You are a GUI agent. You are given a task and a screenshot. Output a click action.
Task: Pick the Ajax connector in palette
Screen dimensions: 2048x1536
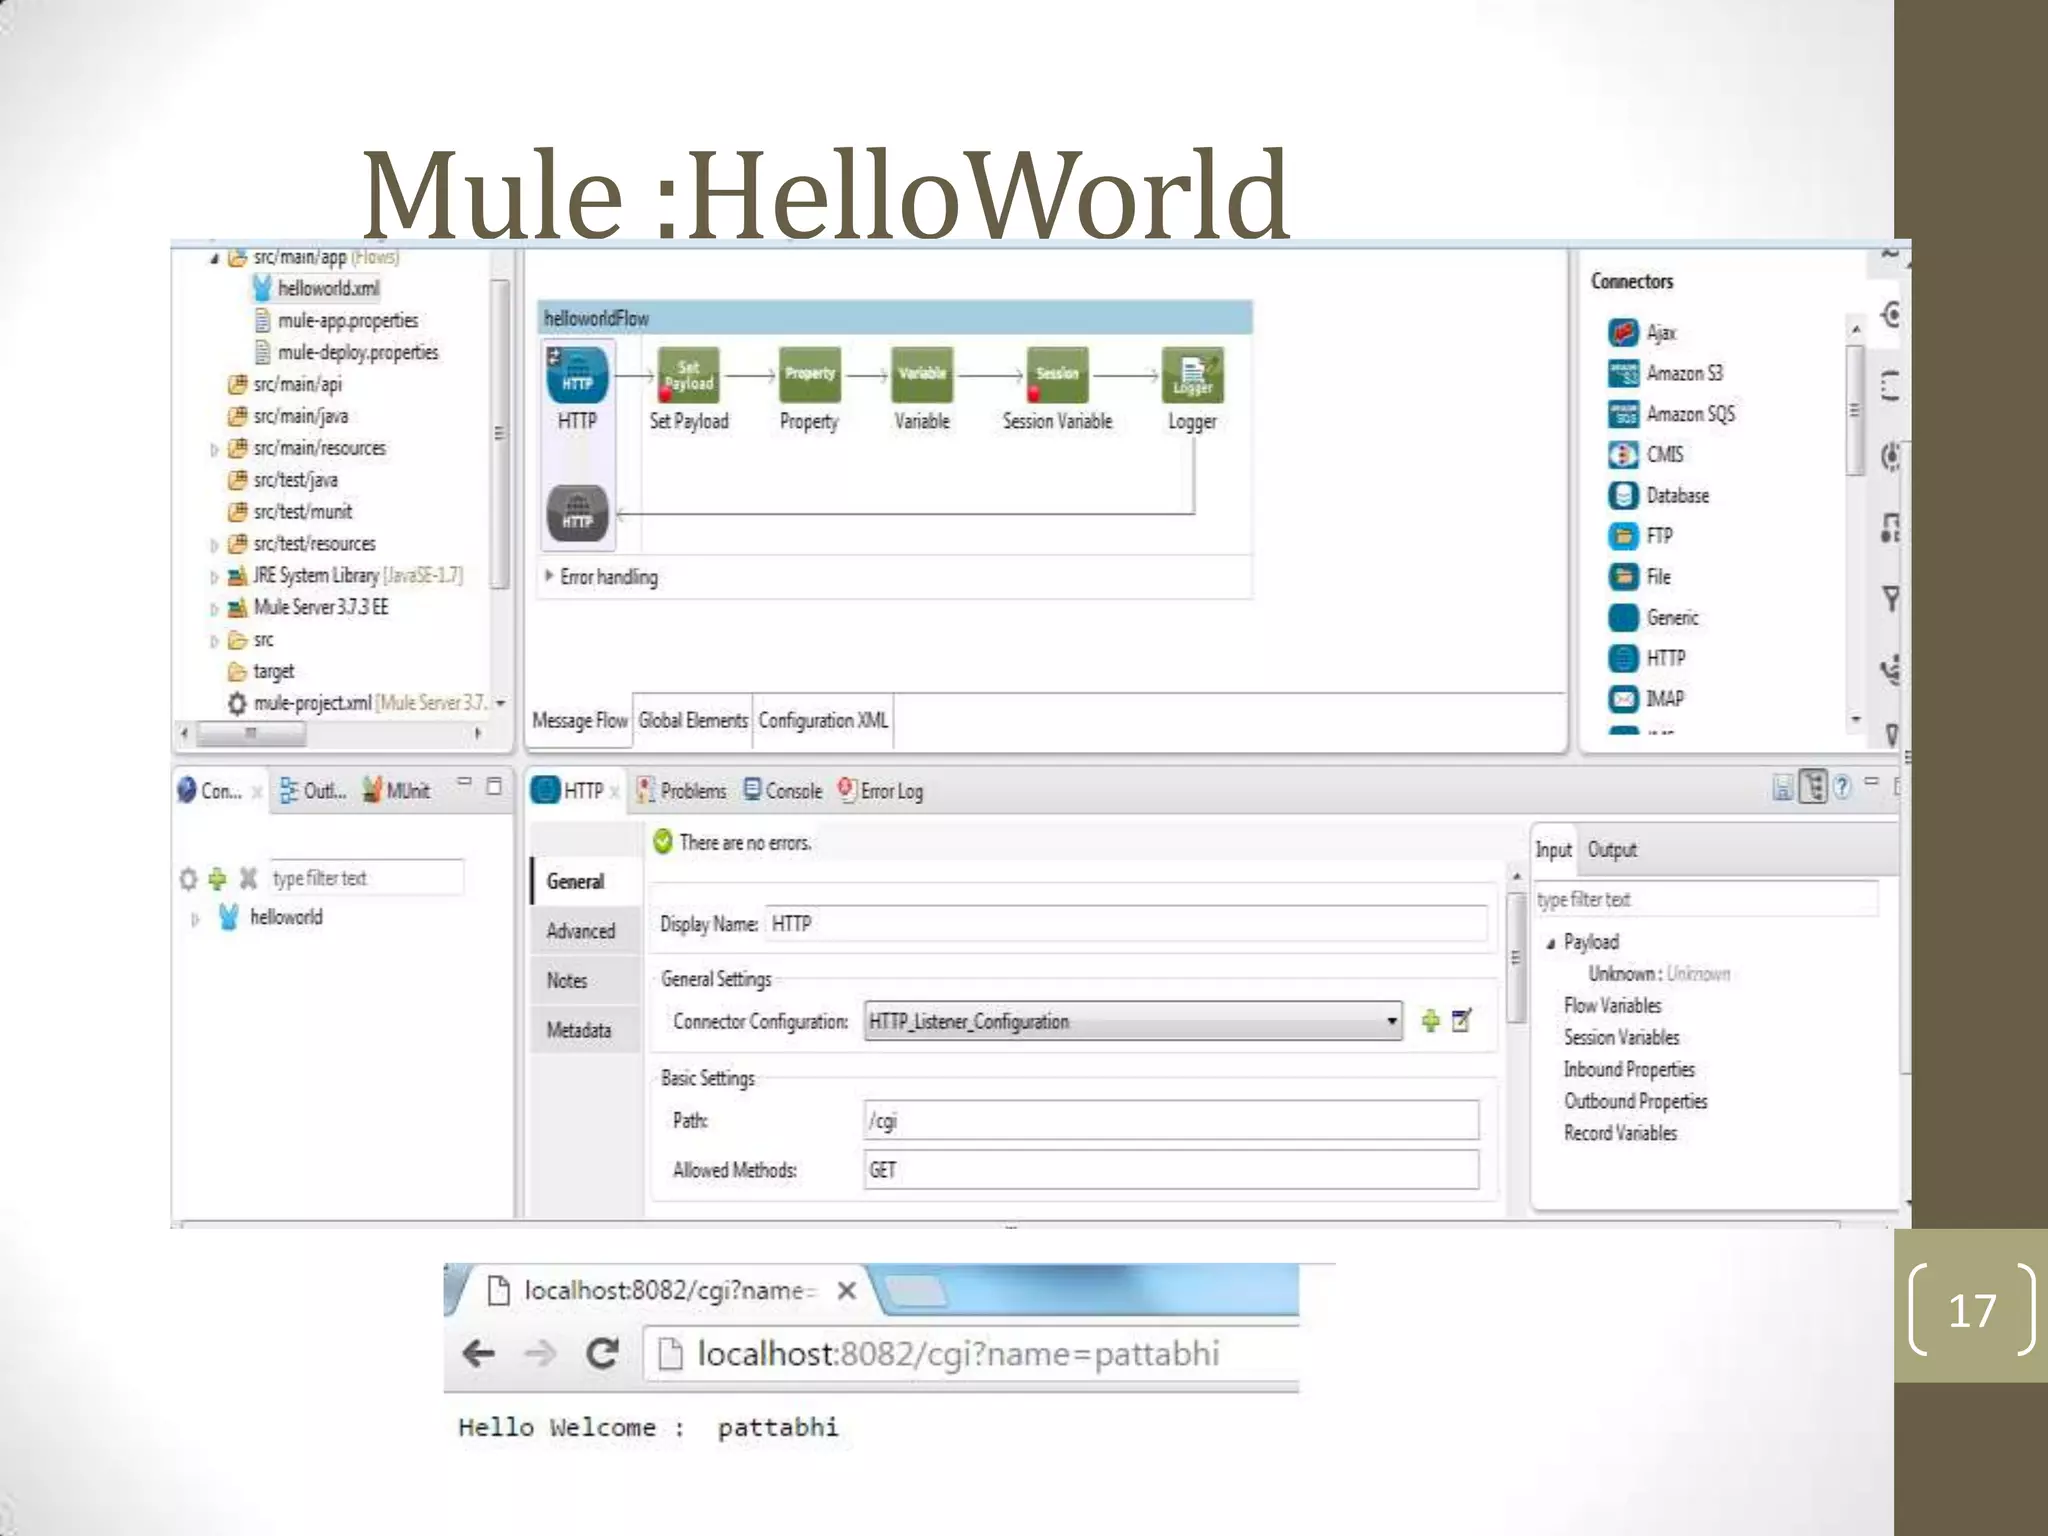click(1643, 332)
